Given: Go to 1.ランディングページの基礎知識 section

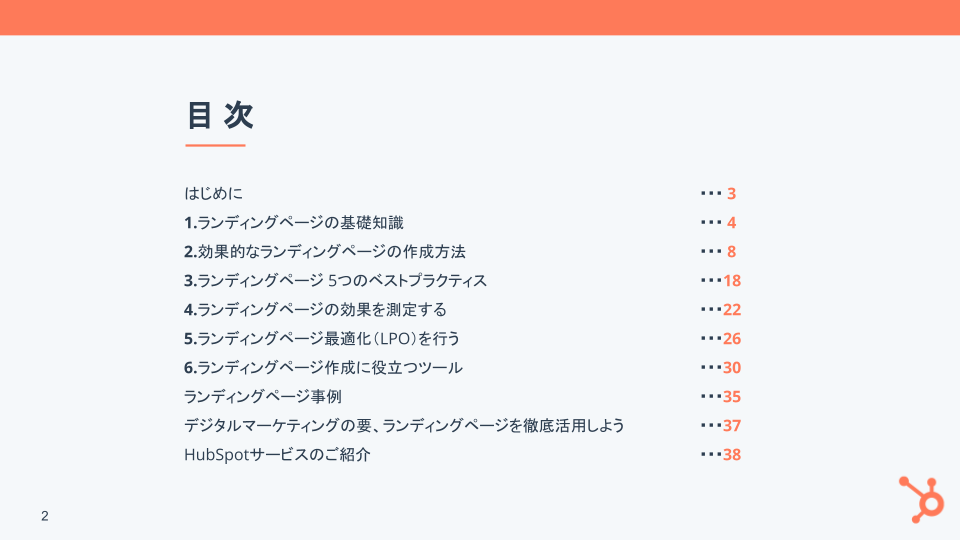Looking at the screenshot, I should (293, 222).
